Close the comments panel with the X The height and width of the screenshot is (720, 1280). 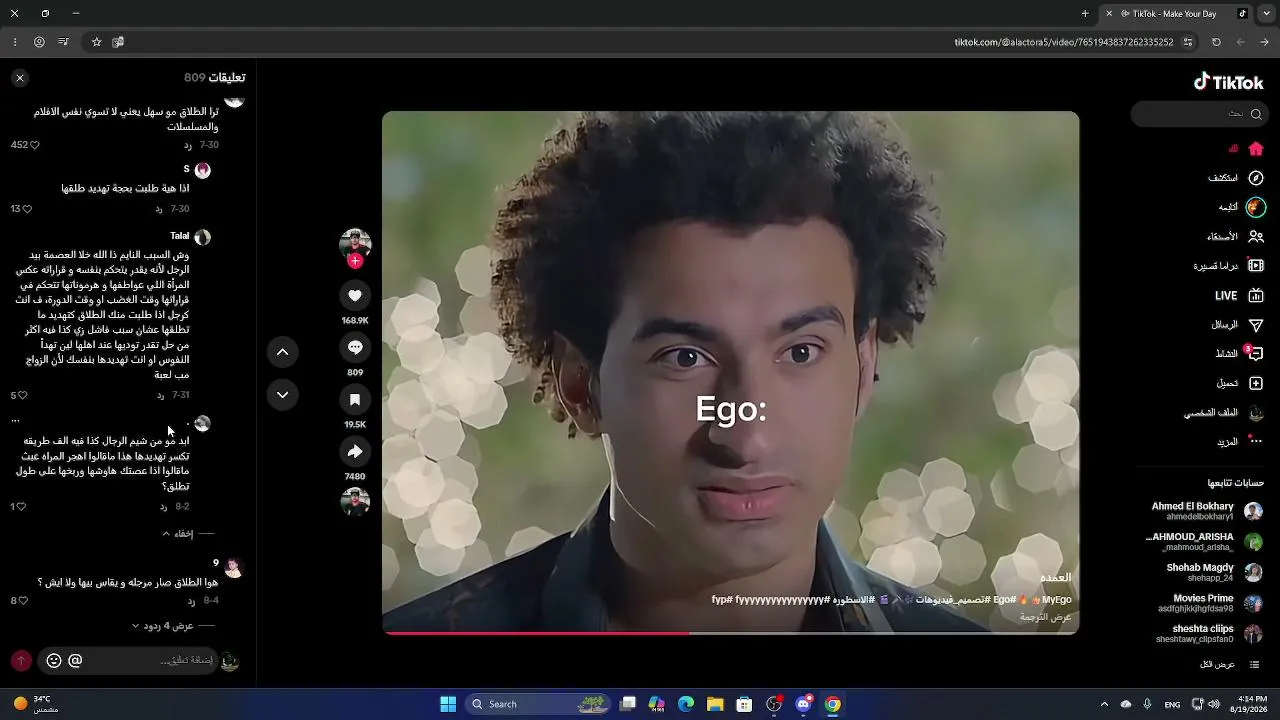tap(20, 78)
